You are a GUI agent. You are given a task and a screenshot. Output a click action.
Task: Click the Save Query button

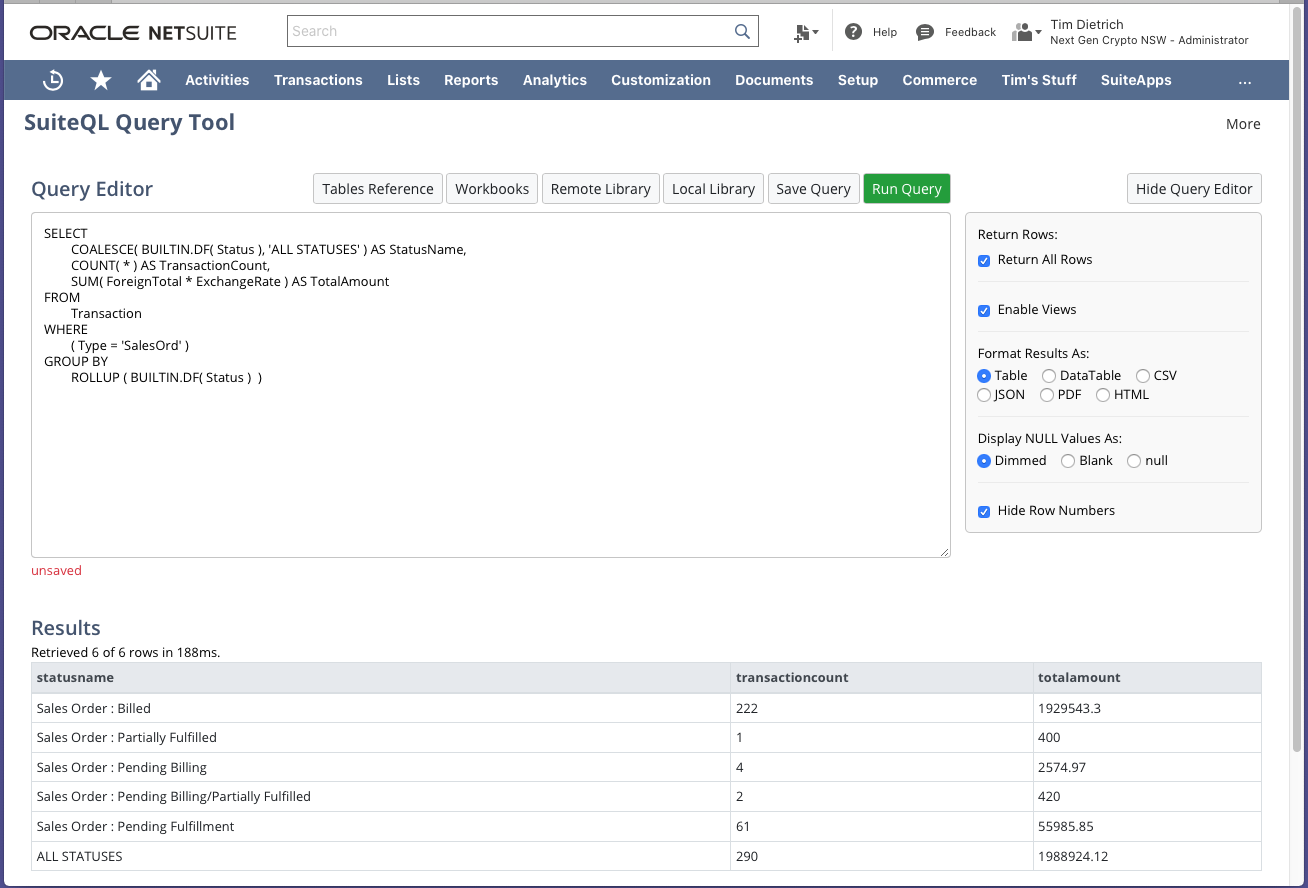point(813,189)
